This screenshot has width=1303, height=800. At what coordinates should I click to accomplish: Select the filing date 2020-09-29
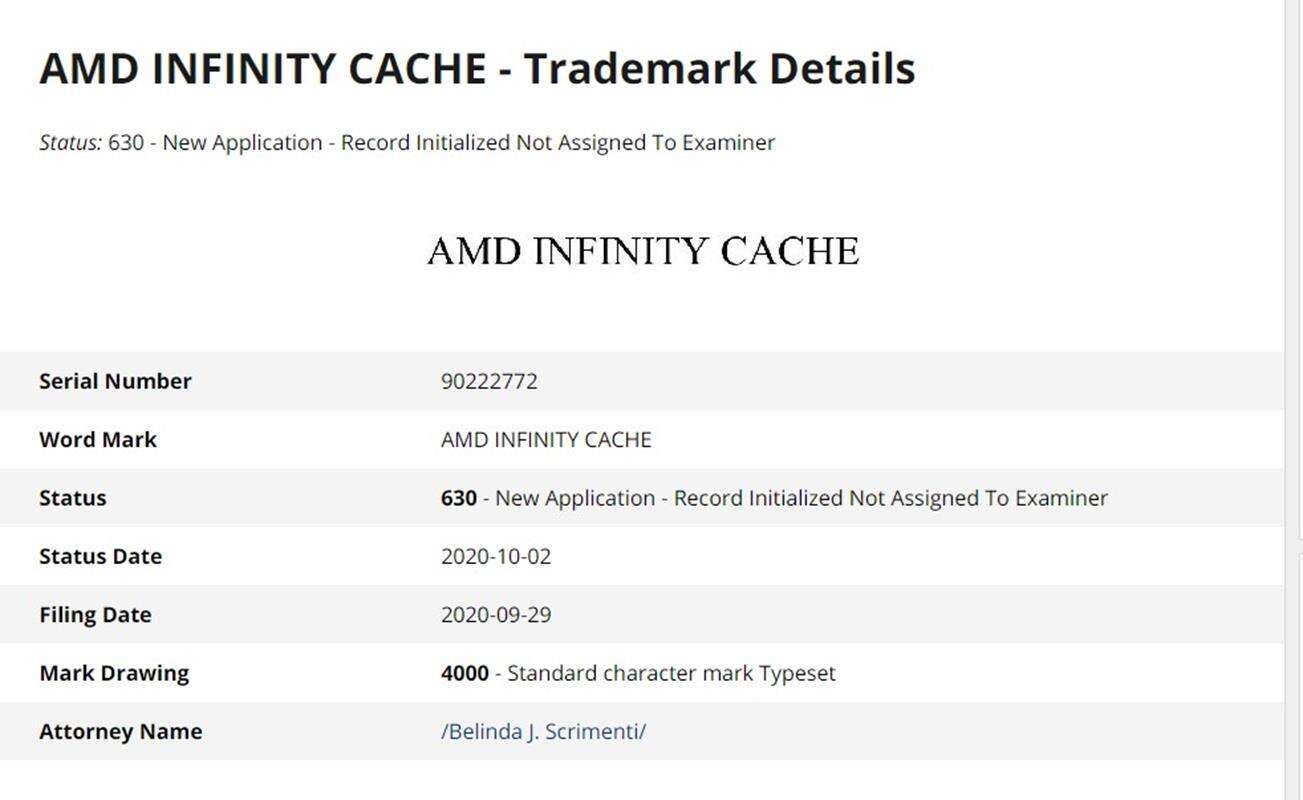tap(496, 614)
